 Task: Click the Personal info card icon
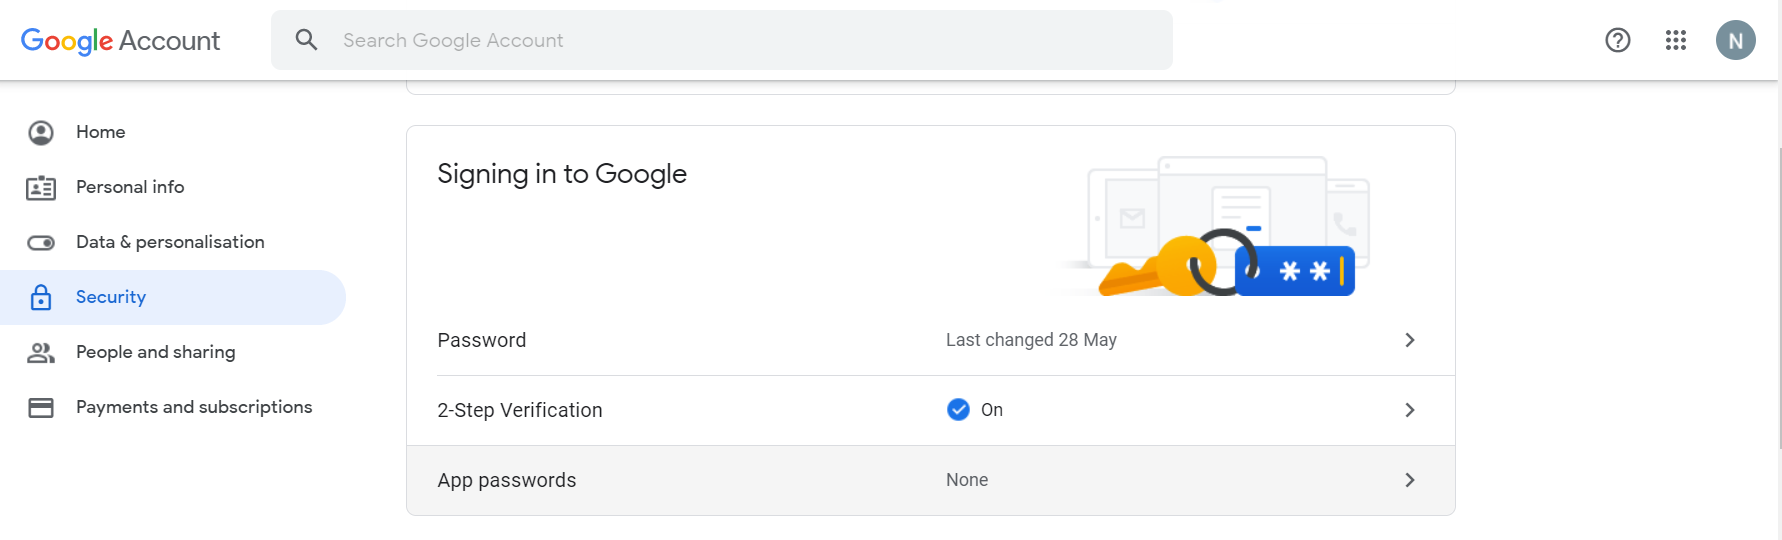click(41, 187)
